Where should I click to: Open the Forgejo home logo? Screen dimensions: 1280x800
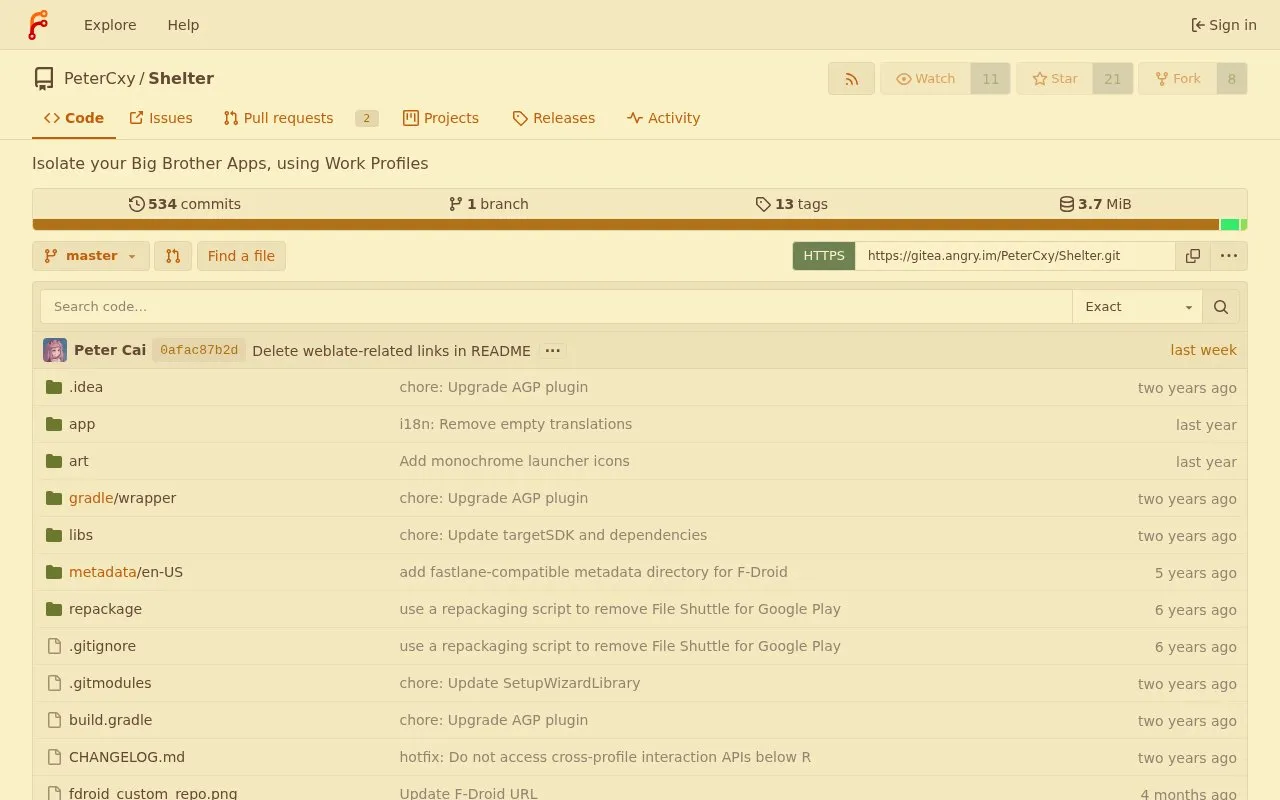point(38,25)
